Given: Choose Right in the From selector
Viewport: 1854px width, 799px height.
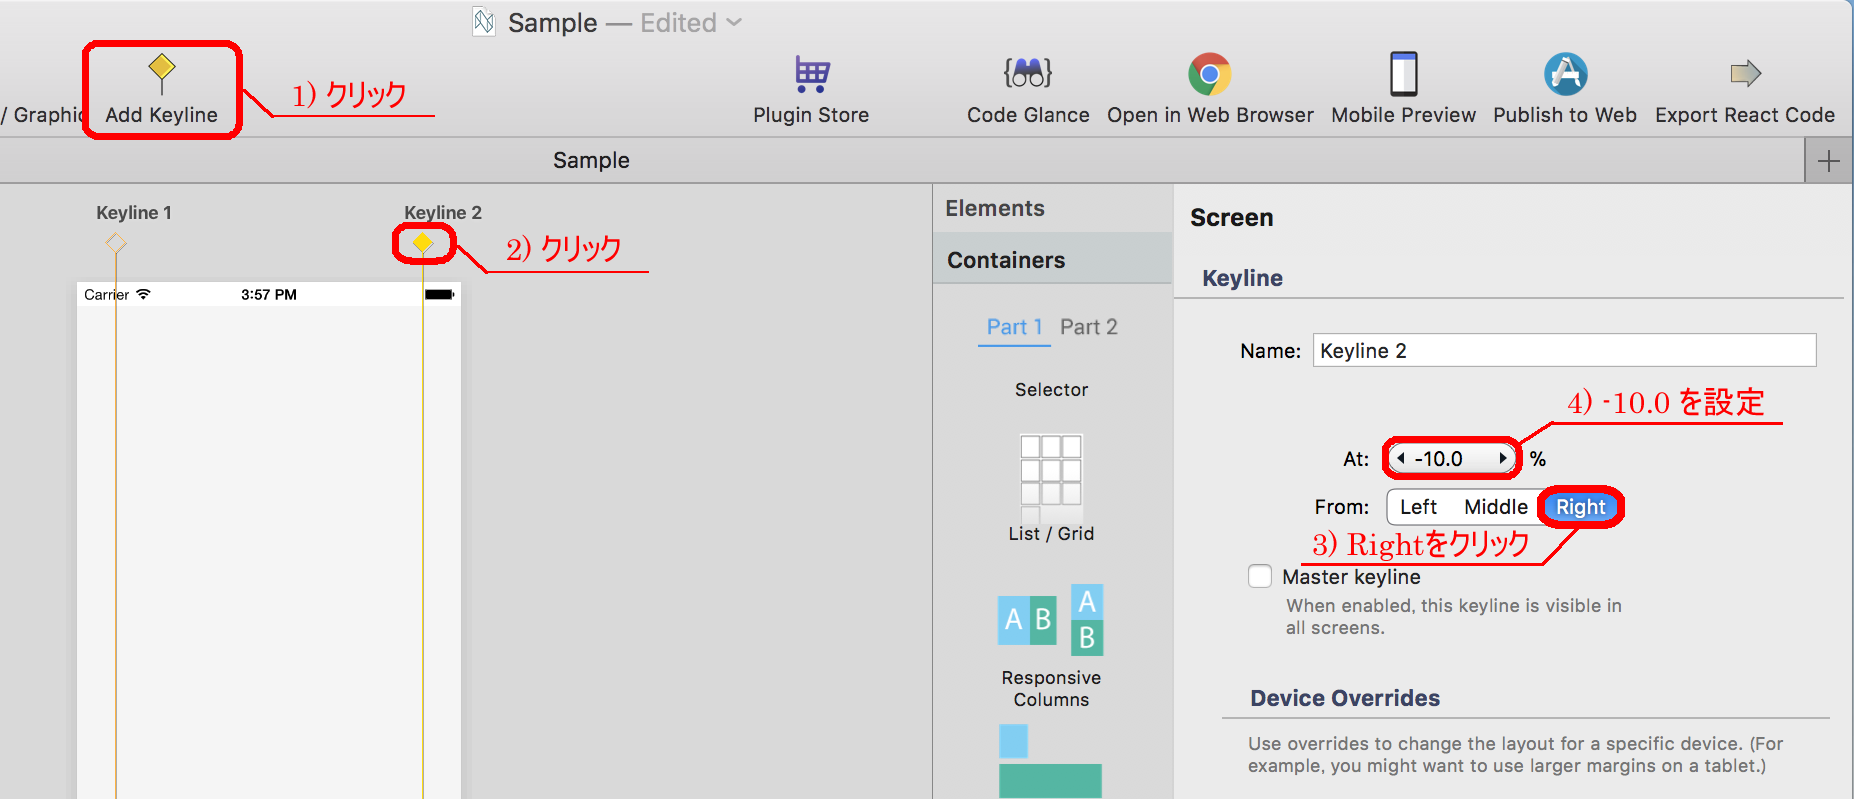Looking at the screenshot, I should point(1580,507).
